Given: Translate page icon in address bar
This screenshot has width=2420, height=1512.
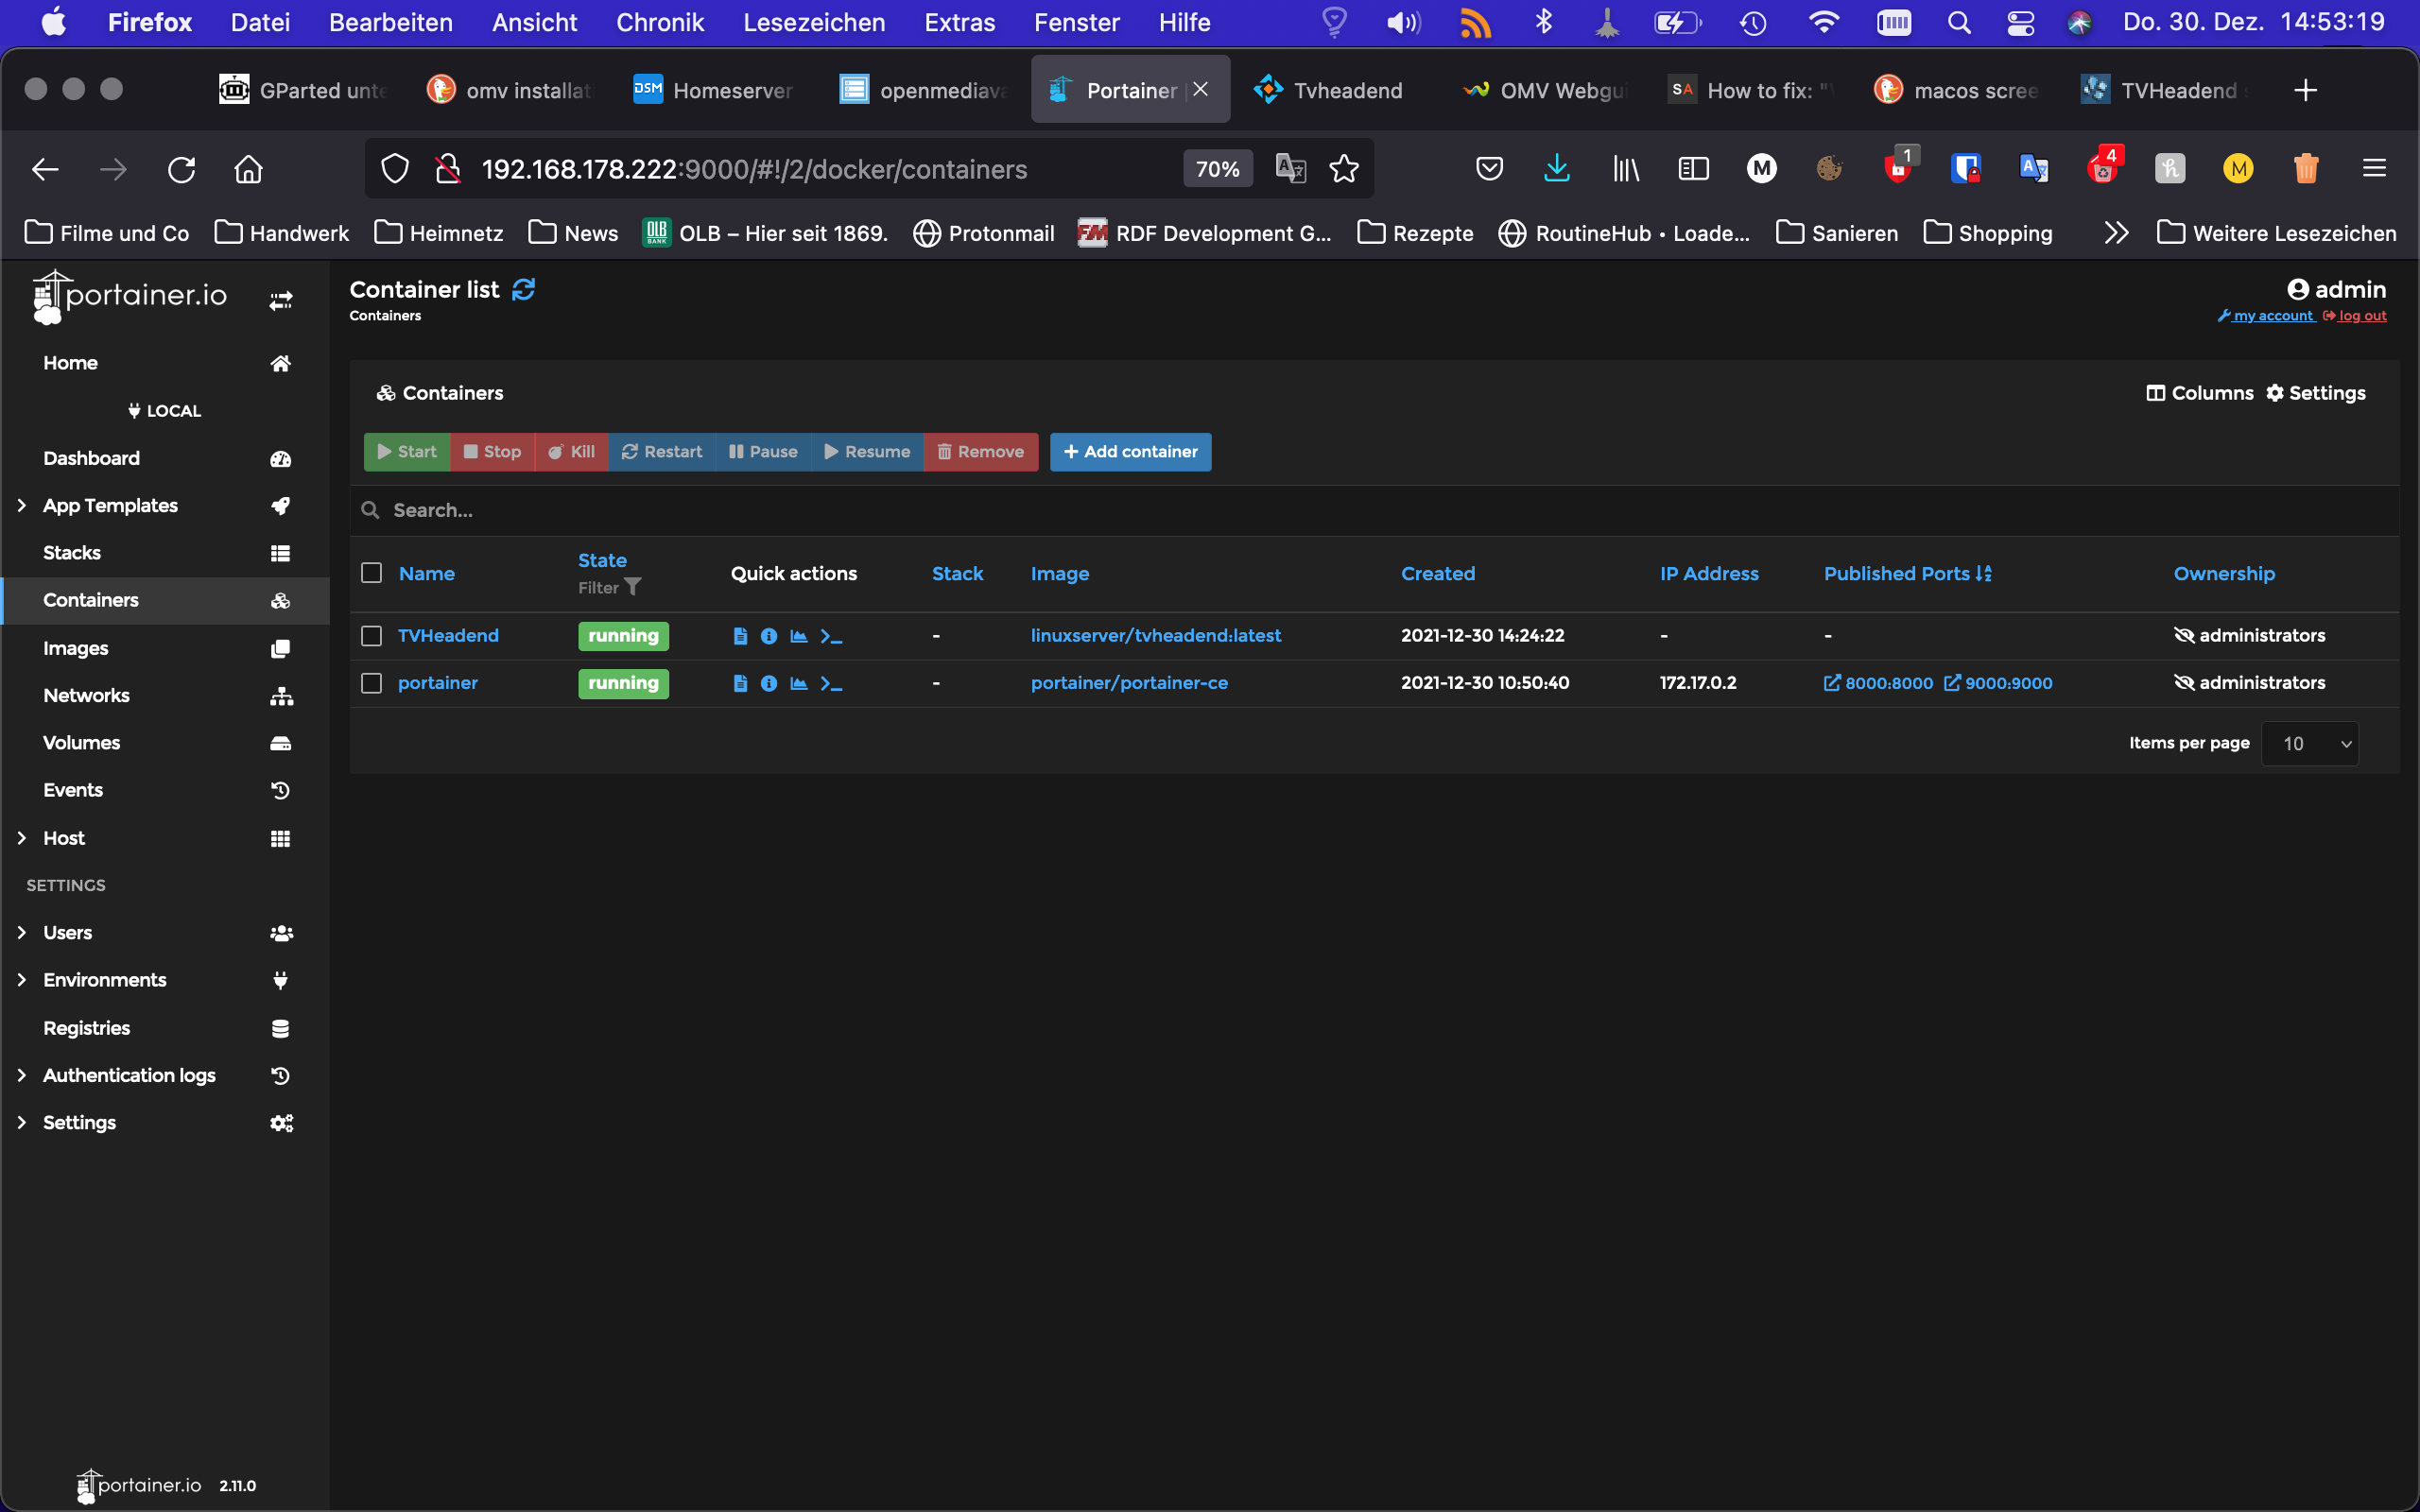Looking at the screenshot, I should click(1291, 169).
